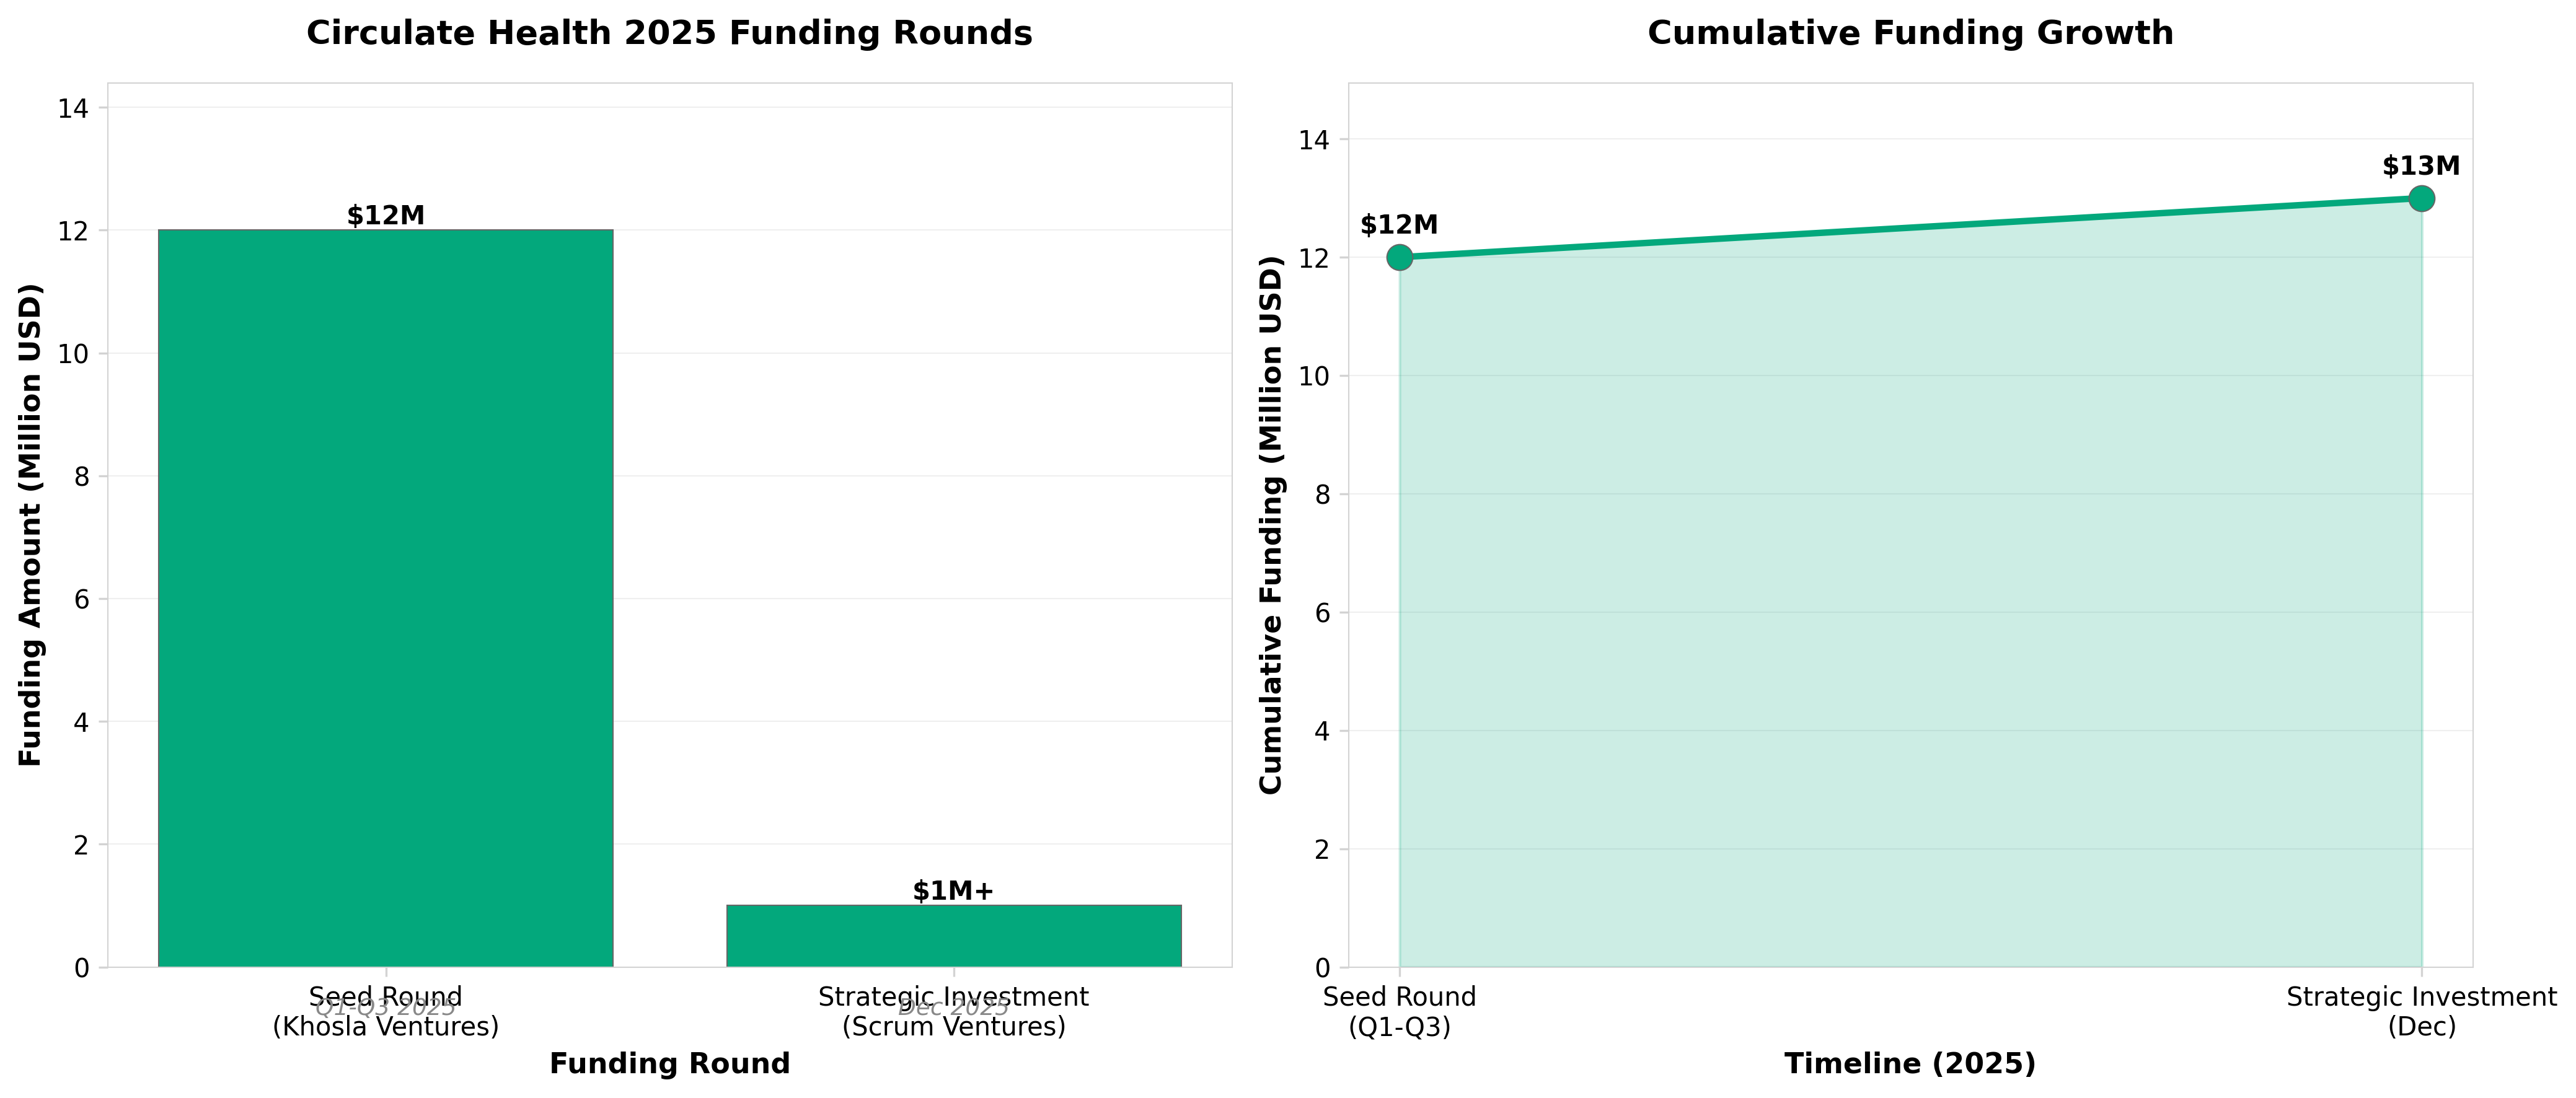2576x1098 pixels.
Task: Click the '$13M' annotation in the line chart
Action: [2420, 166]
